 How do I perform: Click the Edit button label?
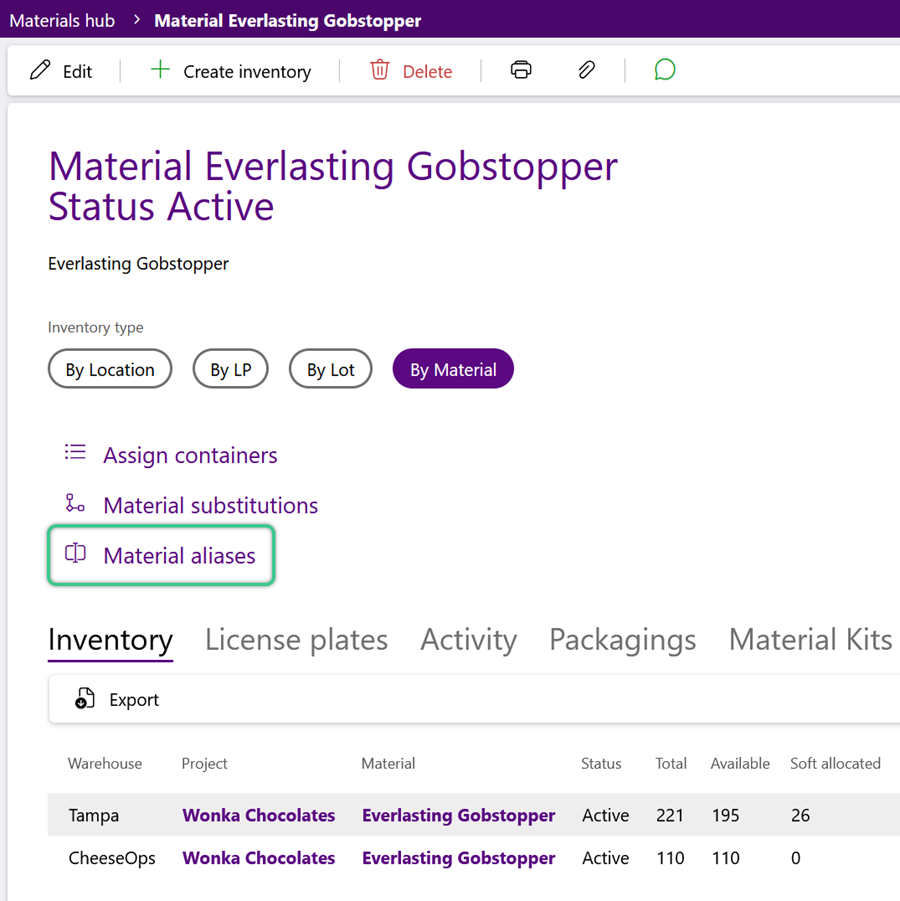pos(78,72)
